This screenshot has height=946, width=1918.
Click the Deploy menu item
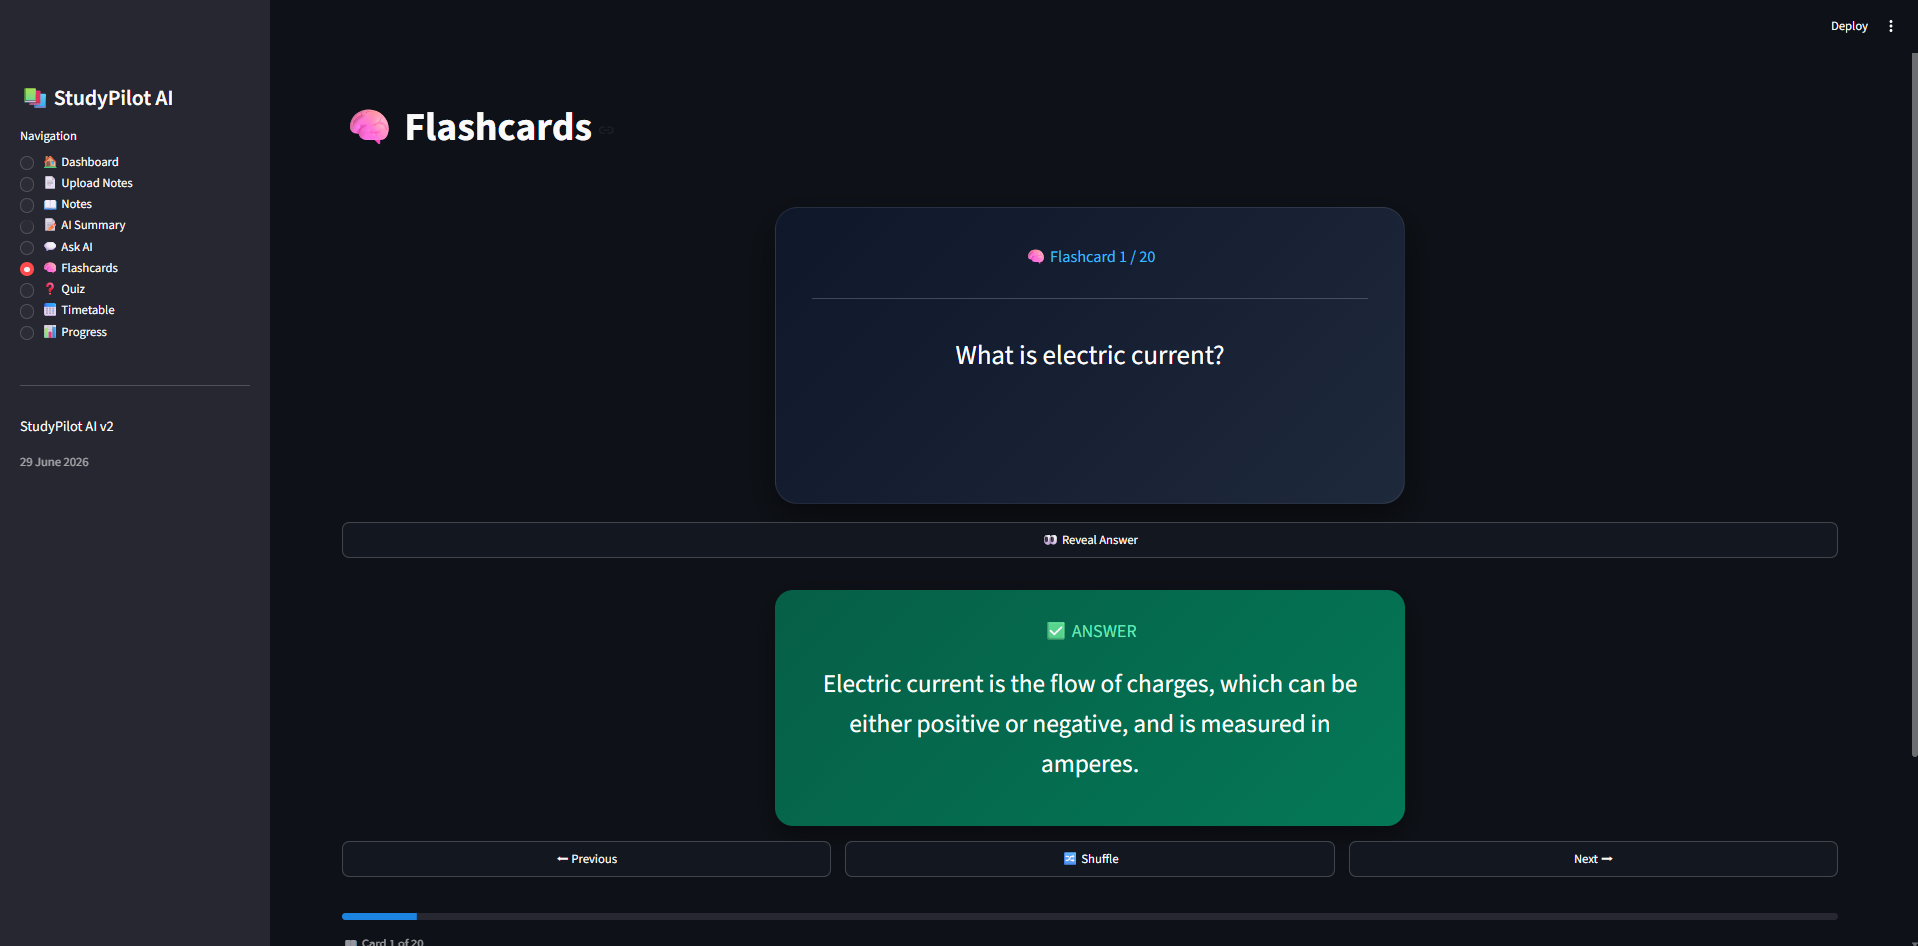pos(1849,26)
